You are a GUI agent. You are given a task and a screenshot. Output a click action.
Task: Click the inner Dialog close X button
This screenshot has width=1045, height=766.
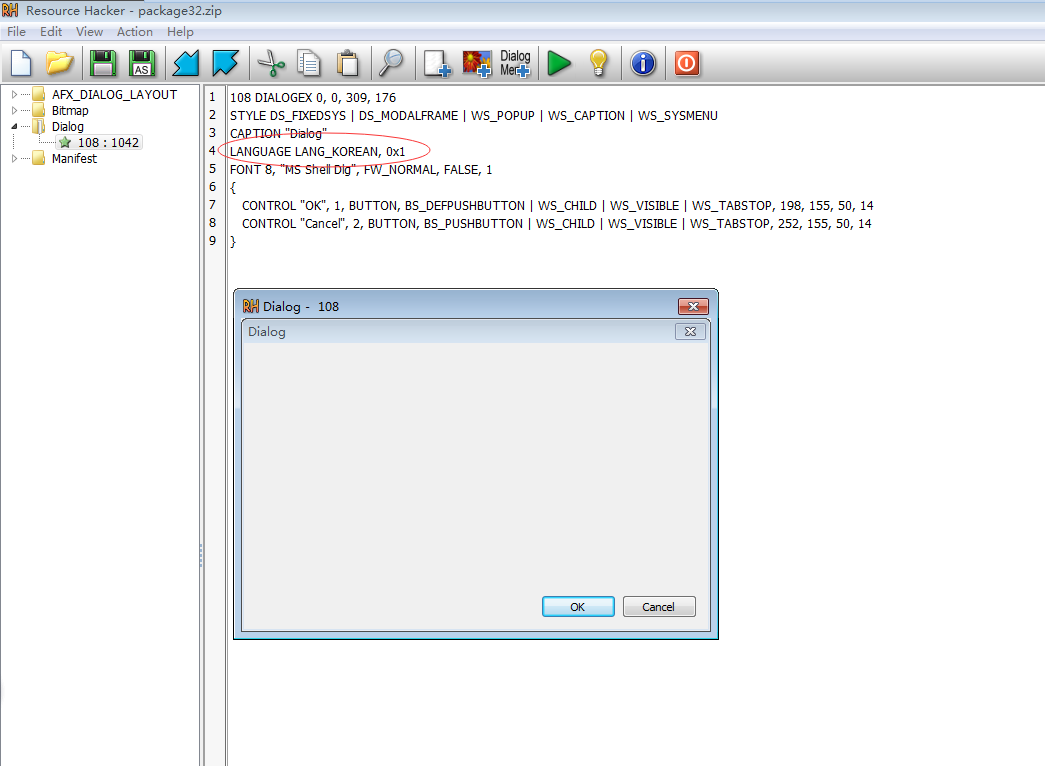click(690, 331)
